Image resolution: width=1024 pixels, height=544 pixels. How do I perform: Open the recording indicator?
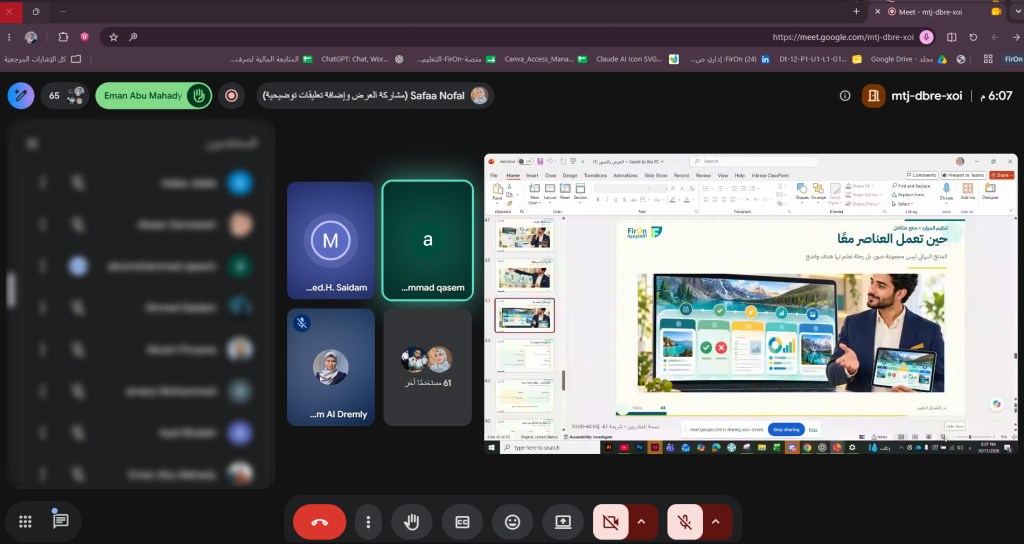click(231, 95)
